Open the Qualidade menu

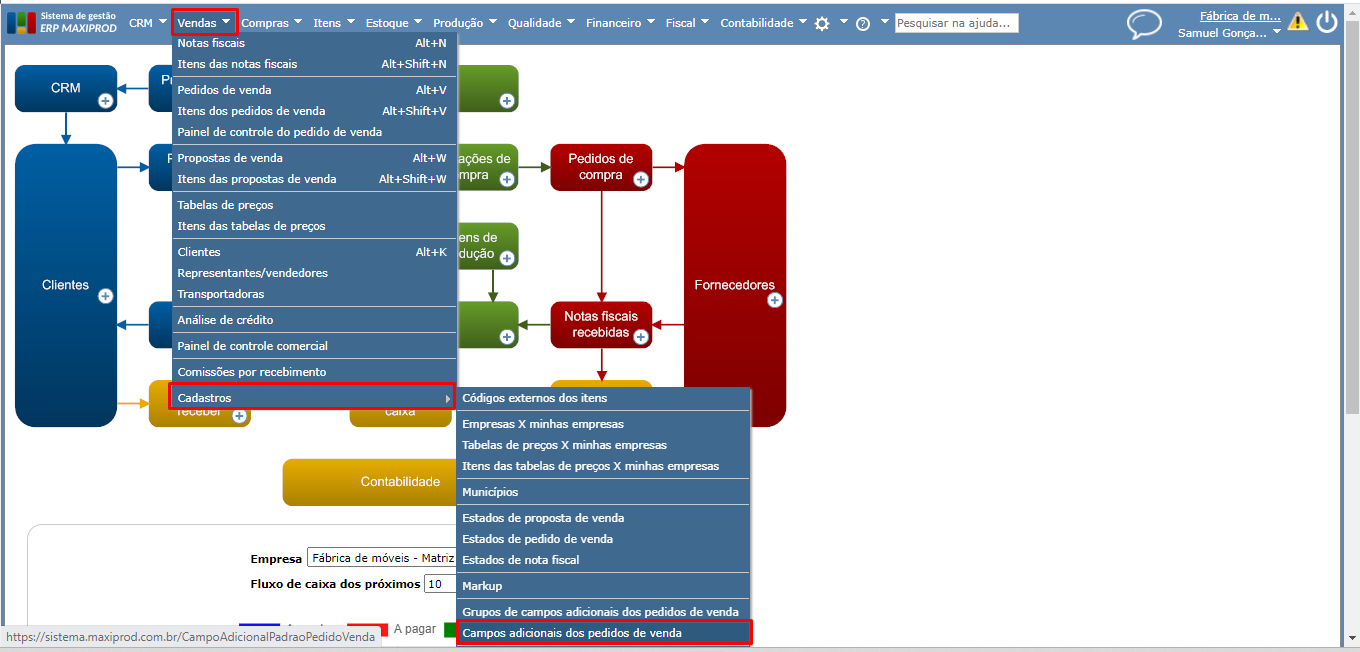[541, 22]
